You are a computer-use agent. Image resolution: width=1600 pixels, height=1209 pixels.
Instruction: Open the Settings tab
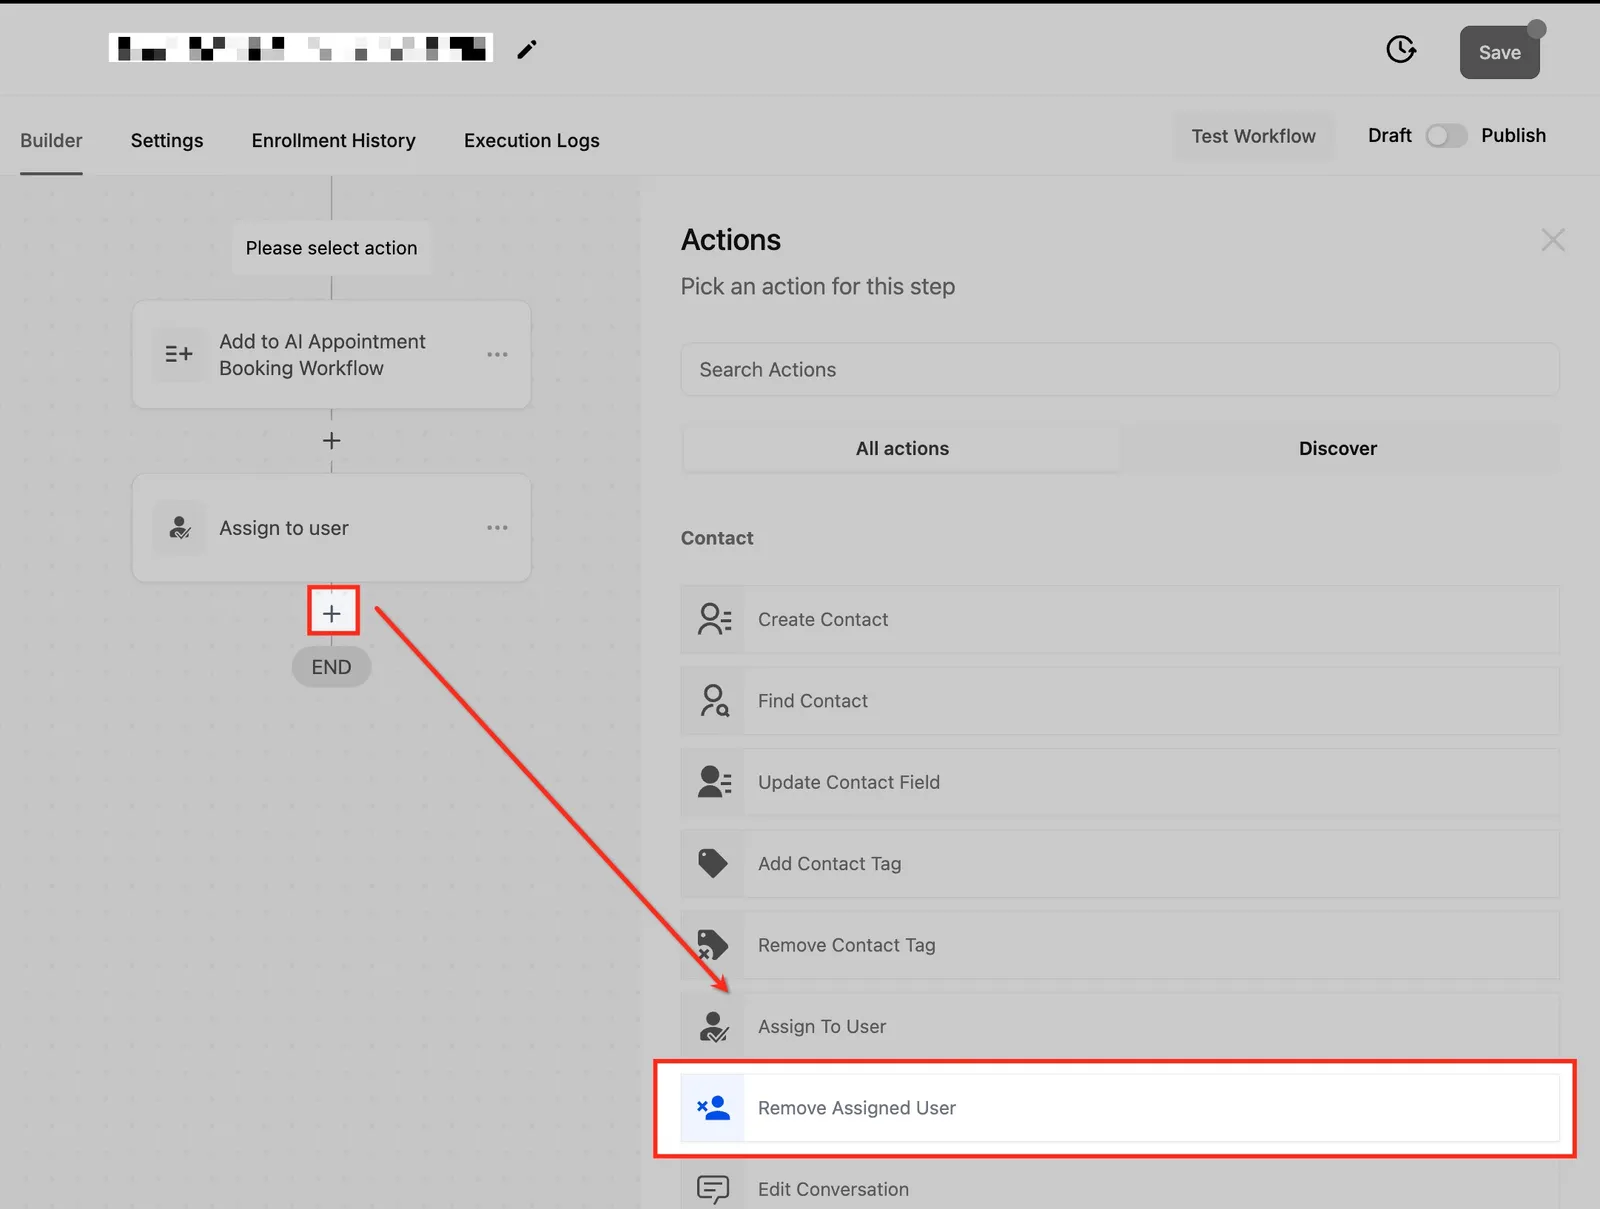(x=167, y=140)
